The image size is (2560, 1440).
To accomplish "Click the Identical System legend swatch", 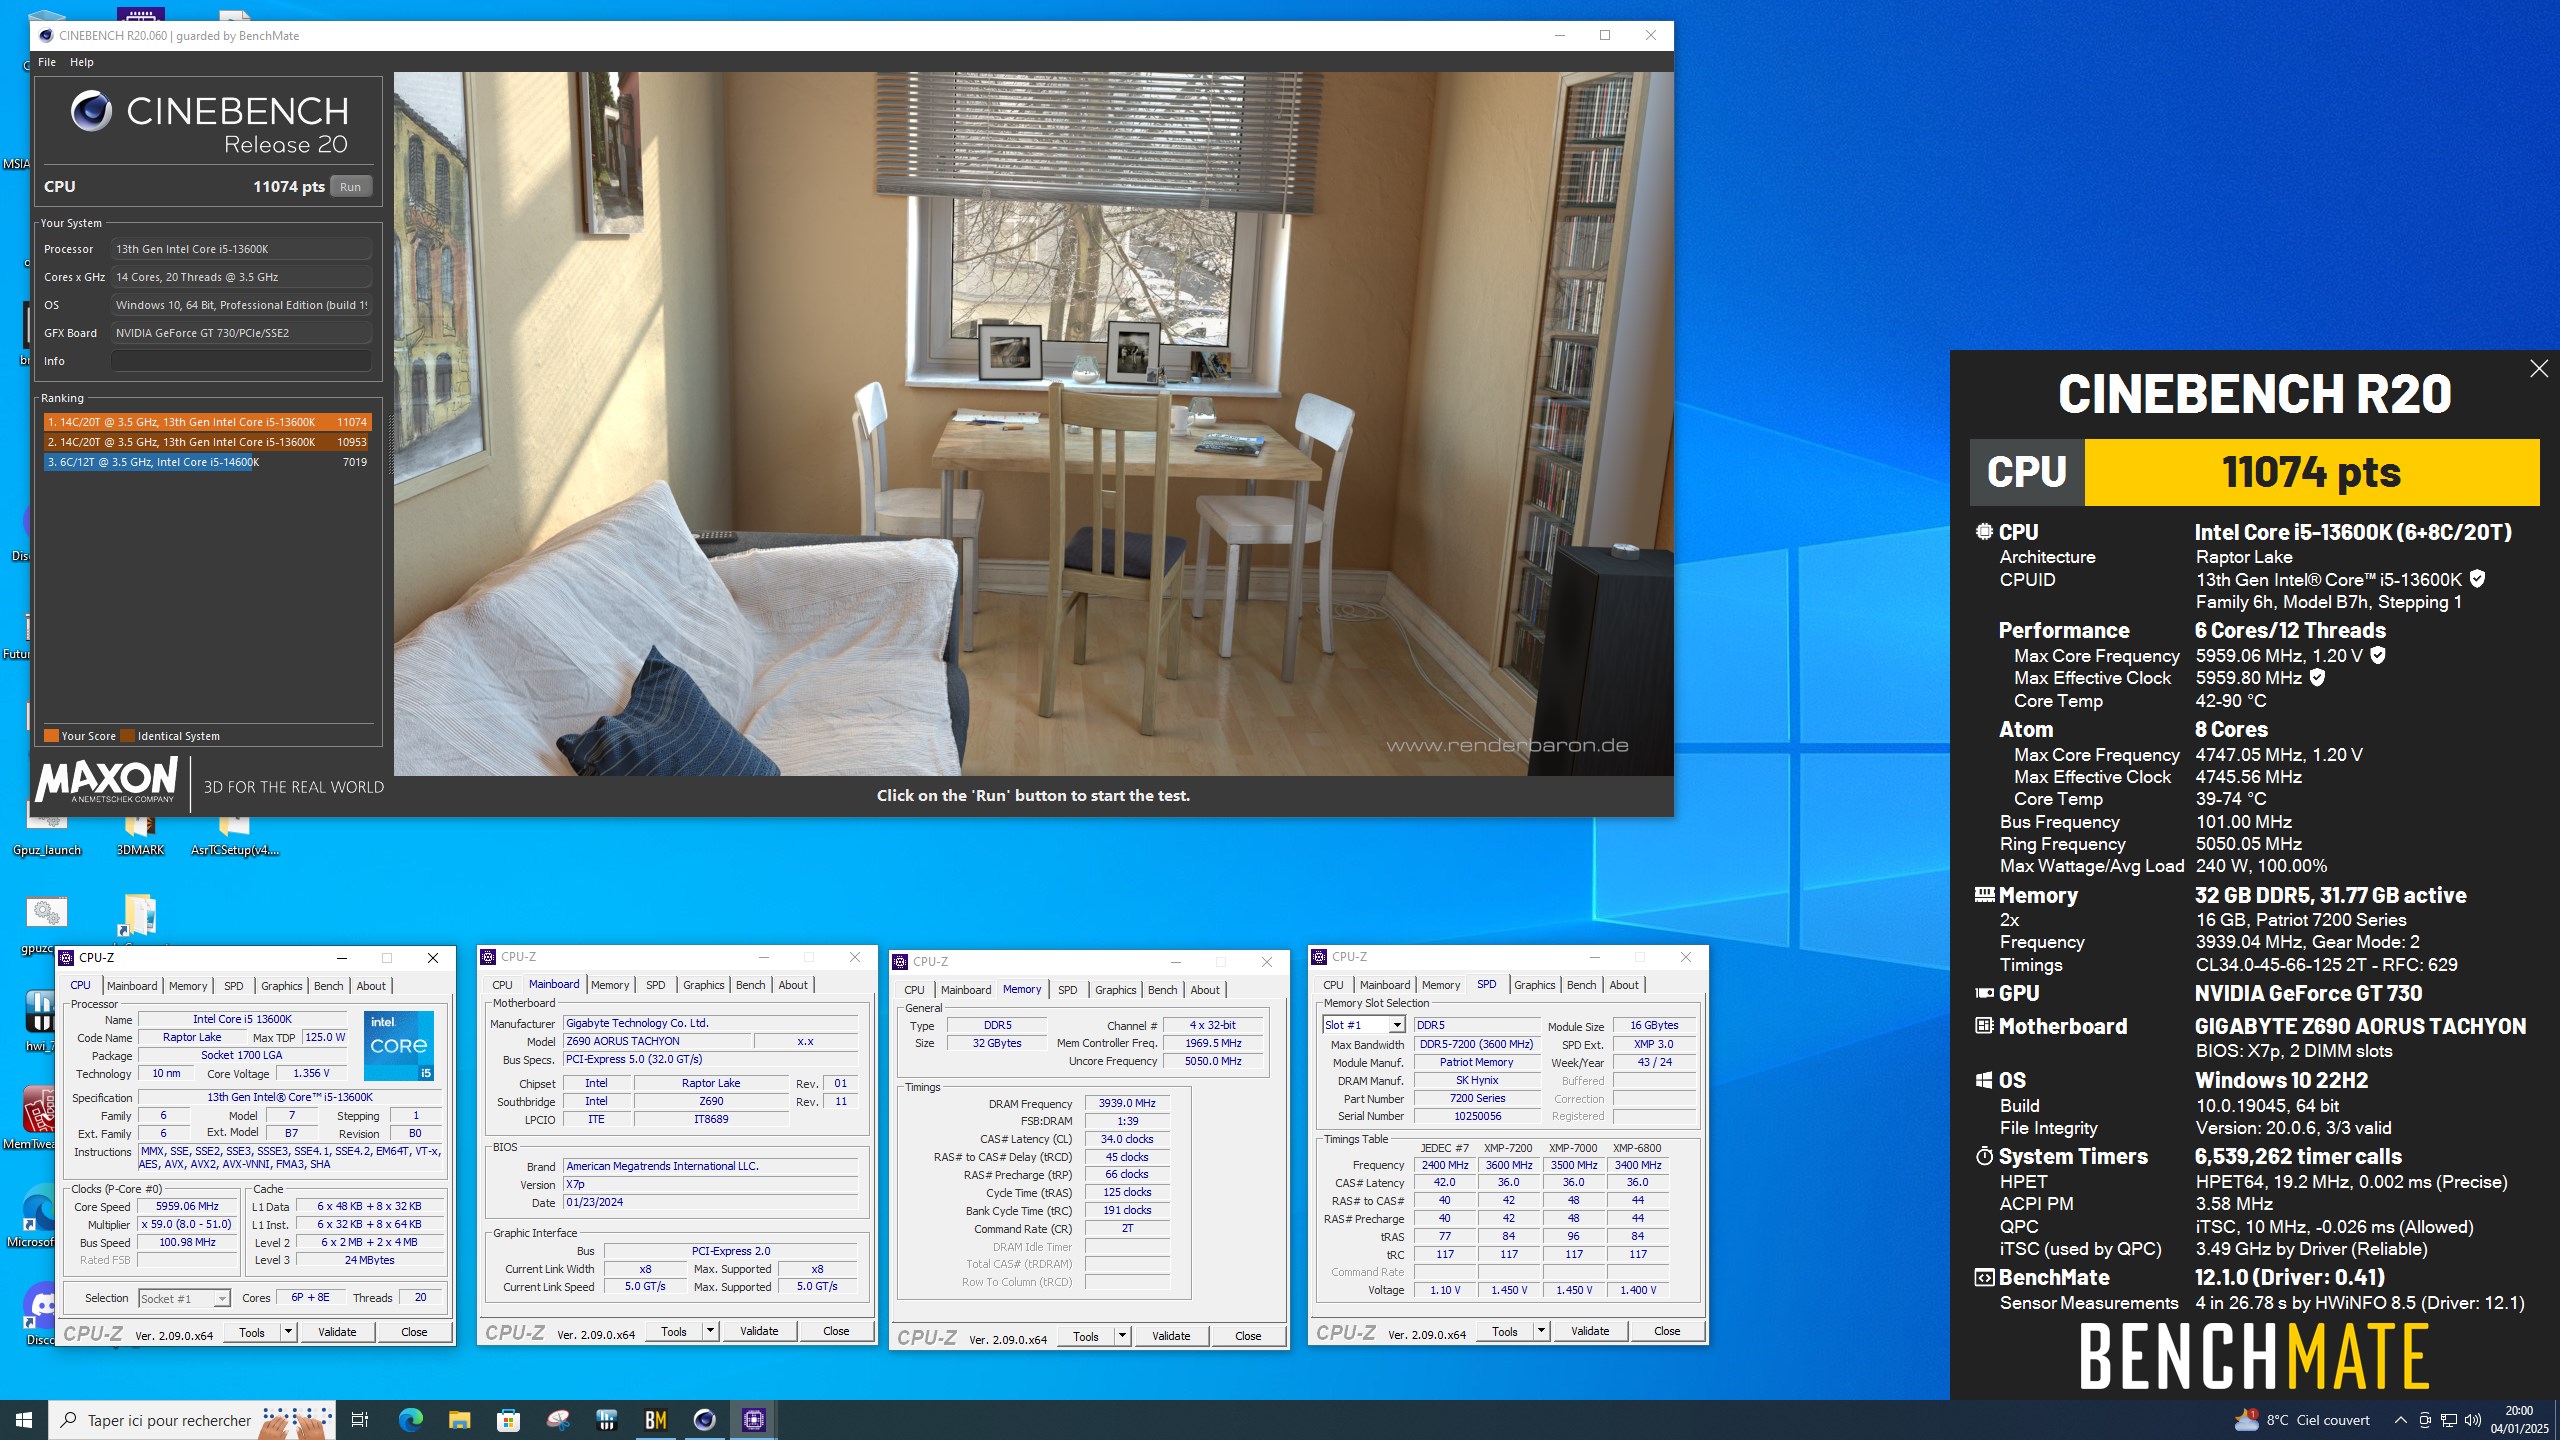I will (x=127, y=736).
